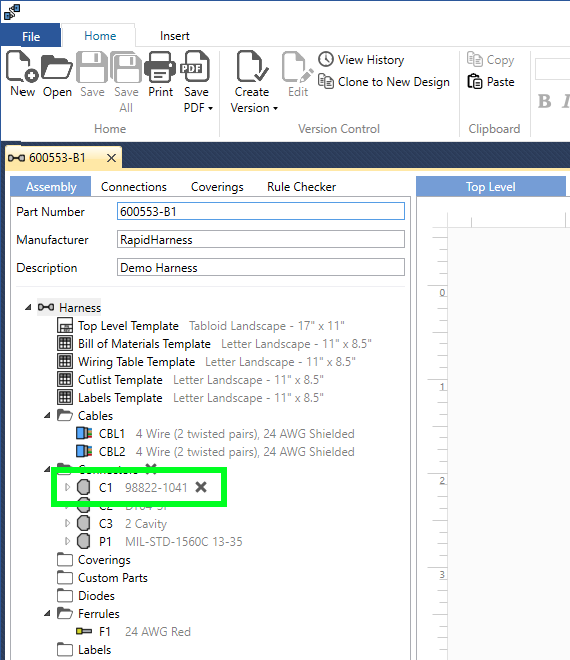570x660 pixels.
Task: Select the Harness tree item
Action: point(69,308)
